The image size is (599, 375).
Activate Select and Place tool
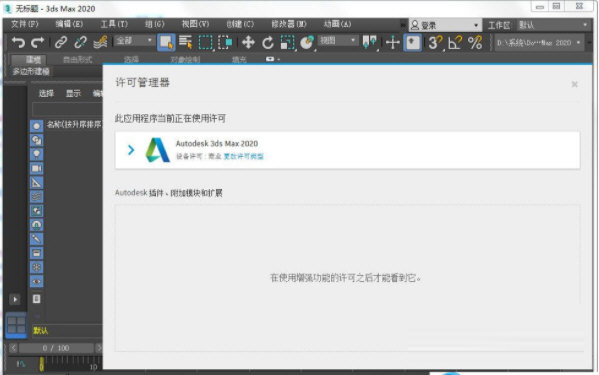[x=307, y=42]
